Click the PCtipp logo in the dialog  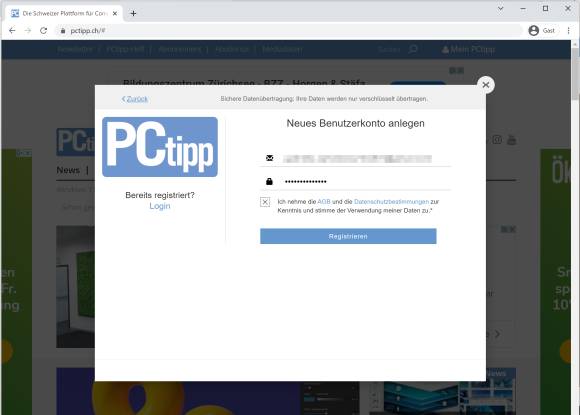[x=160, y=147]
